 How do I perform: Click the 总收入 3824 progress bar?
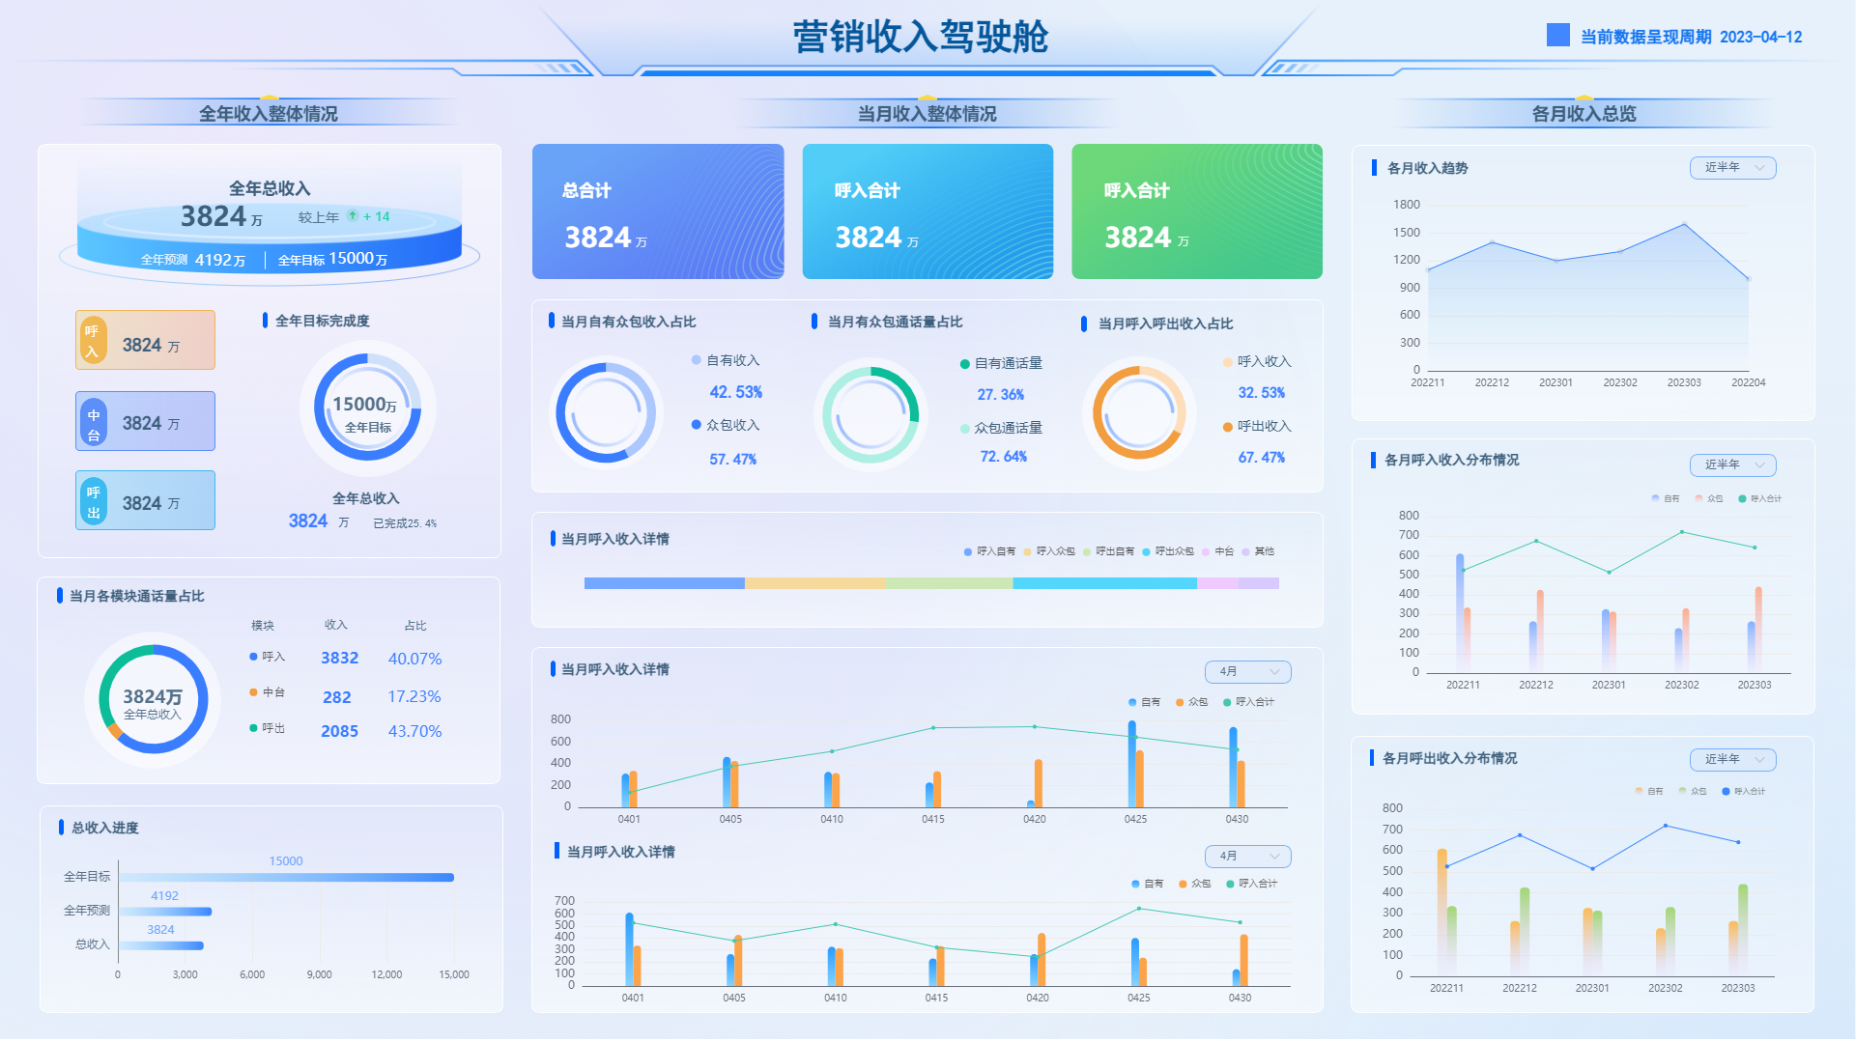tap(161, 945)
